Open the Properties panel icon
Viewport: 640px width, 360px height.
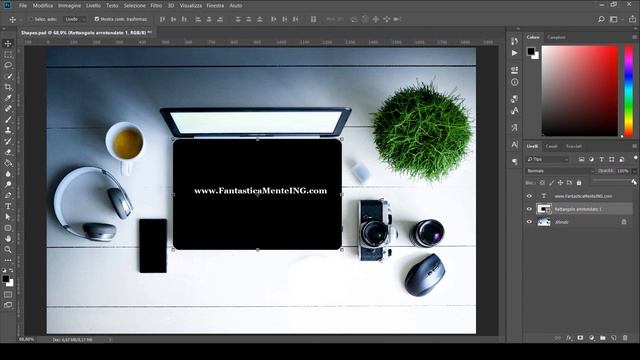tap(514, 70)
